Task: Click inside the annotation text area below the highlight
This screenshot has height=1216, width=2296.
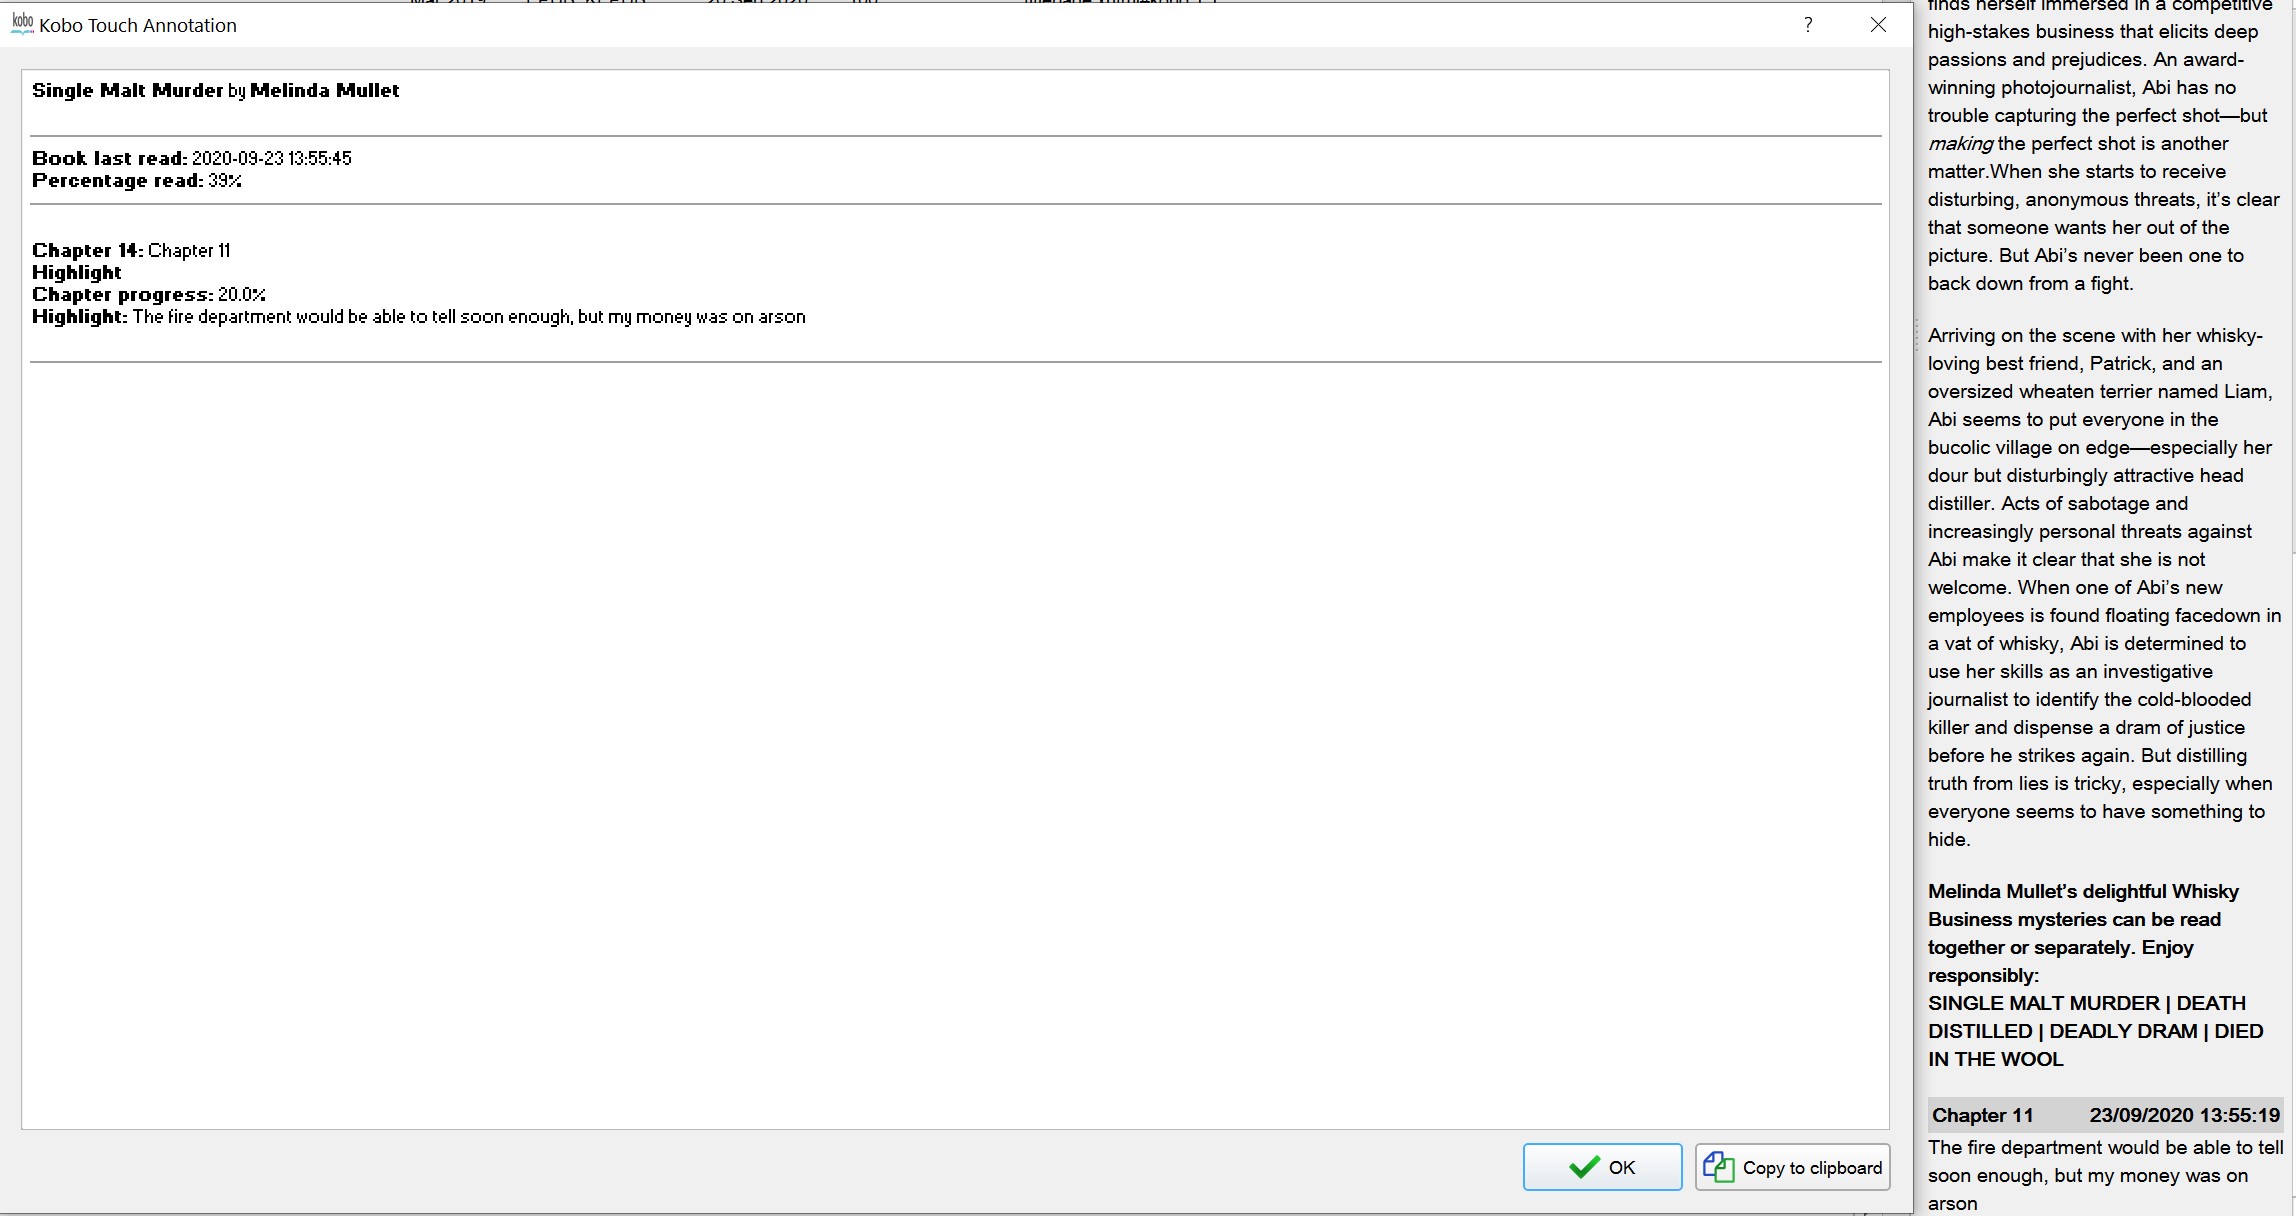Action: [955, 745]
